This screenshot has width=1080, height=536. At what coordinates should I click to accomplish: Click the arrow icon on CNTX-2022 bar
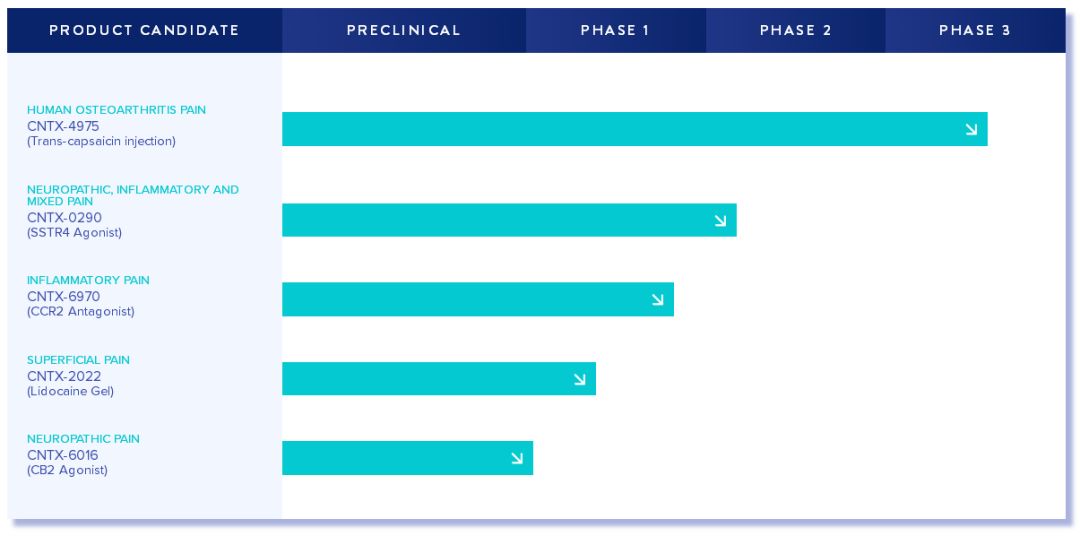(x=580, y=379)
